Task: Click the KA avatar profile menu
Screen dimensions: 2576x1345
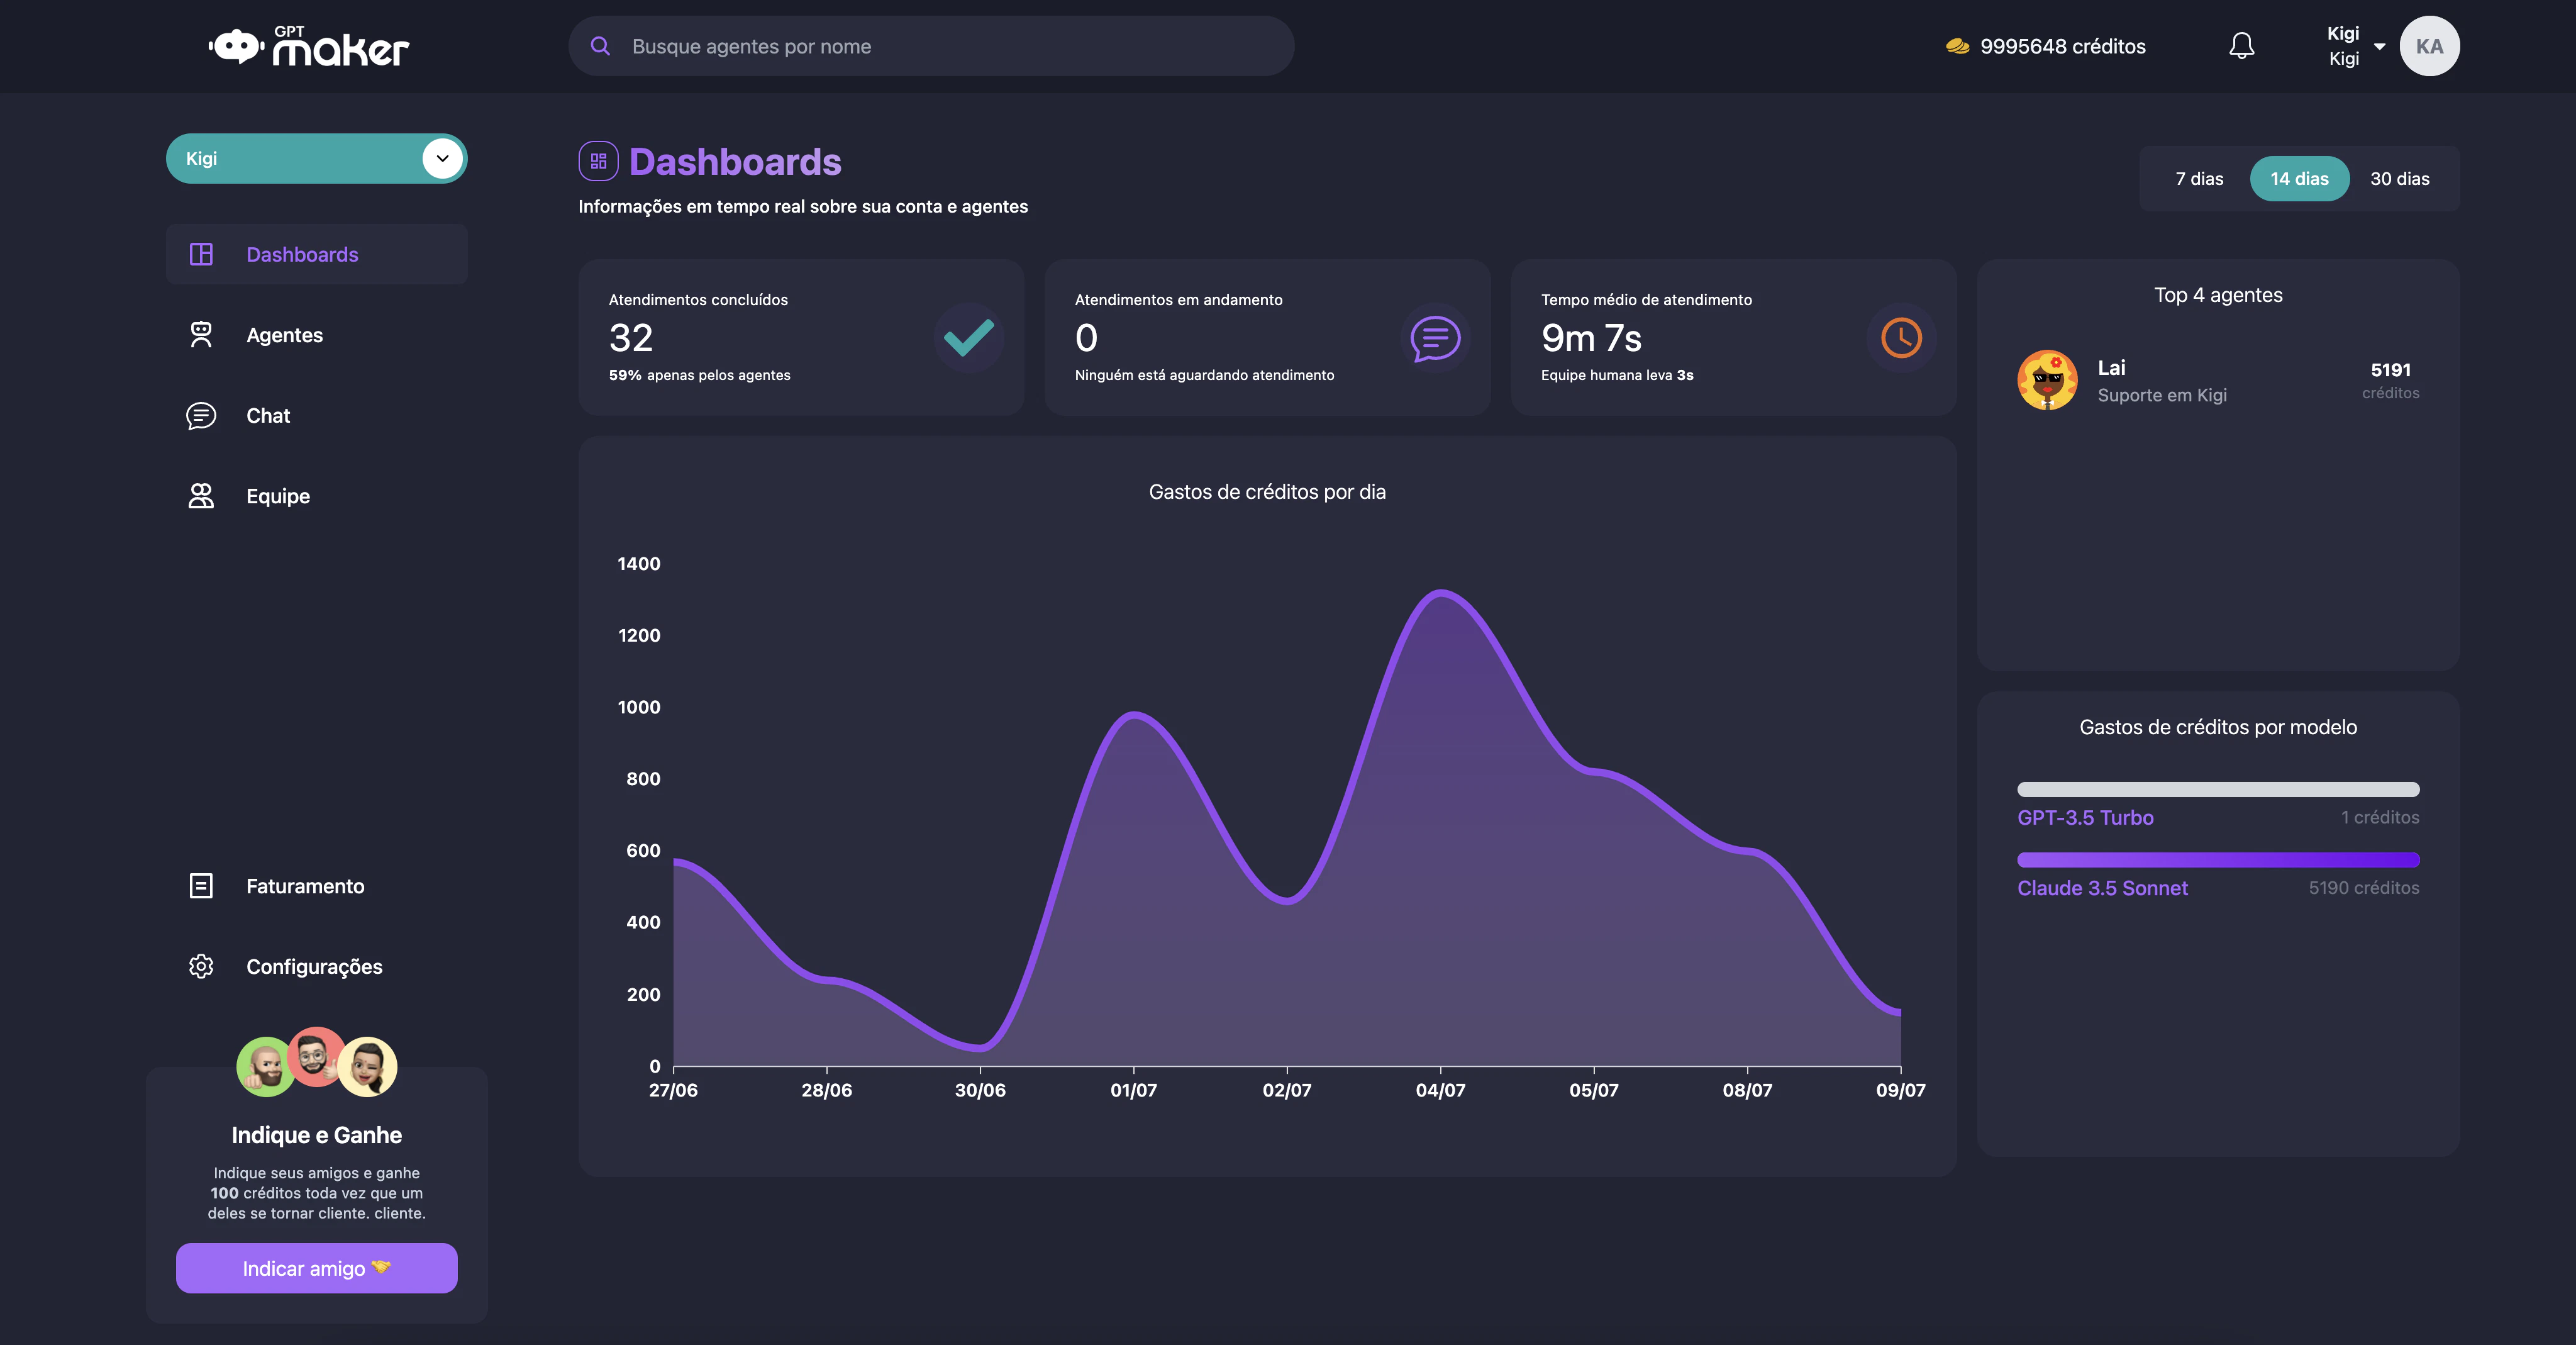Action: (2429, 46)
